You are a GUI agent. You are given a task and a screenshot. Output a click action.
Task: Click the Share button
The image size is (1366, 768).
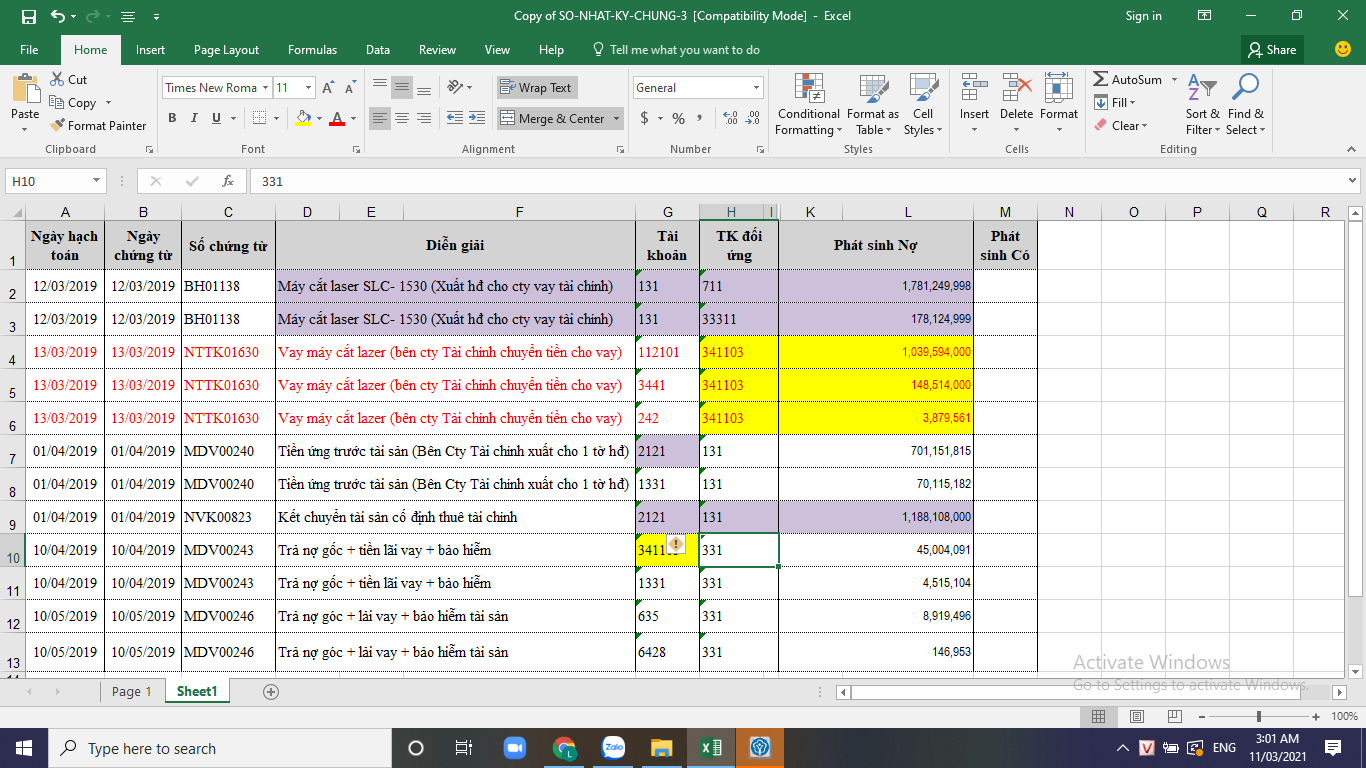pos(1270,50)
